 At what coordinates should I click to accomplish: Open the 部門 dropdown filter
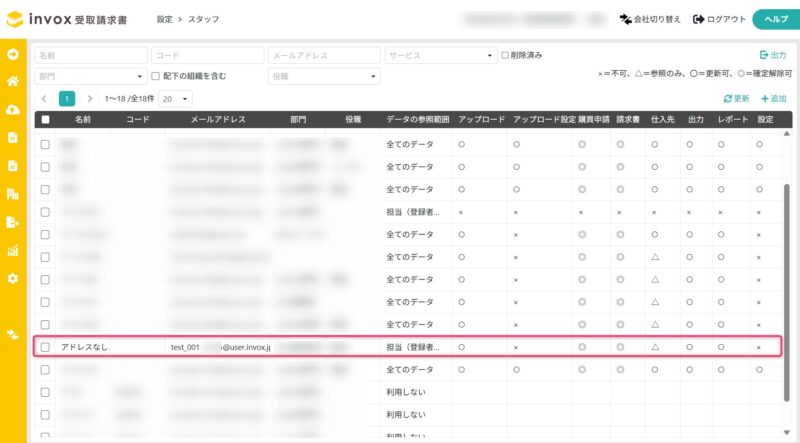91,76
